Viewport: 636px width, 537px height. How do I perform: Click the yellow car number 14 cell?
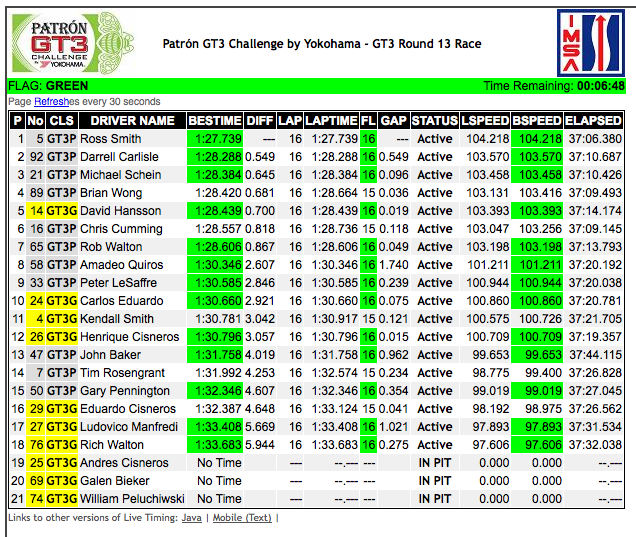point(36,211)
